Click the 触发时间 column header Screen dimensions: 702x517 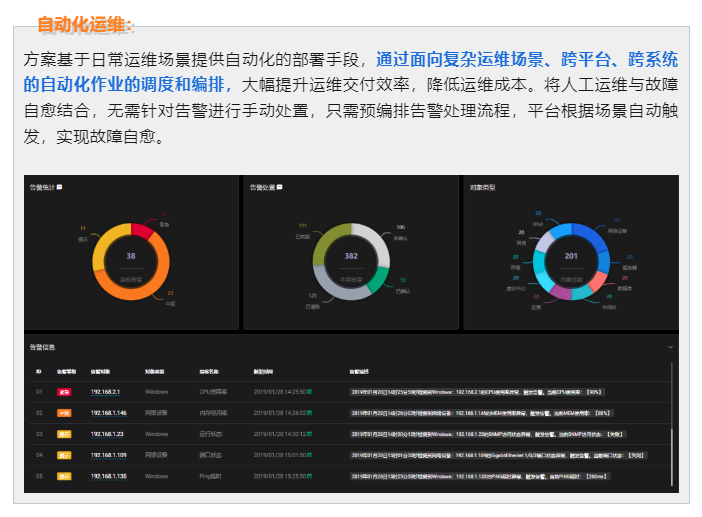pos(263,371)
